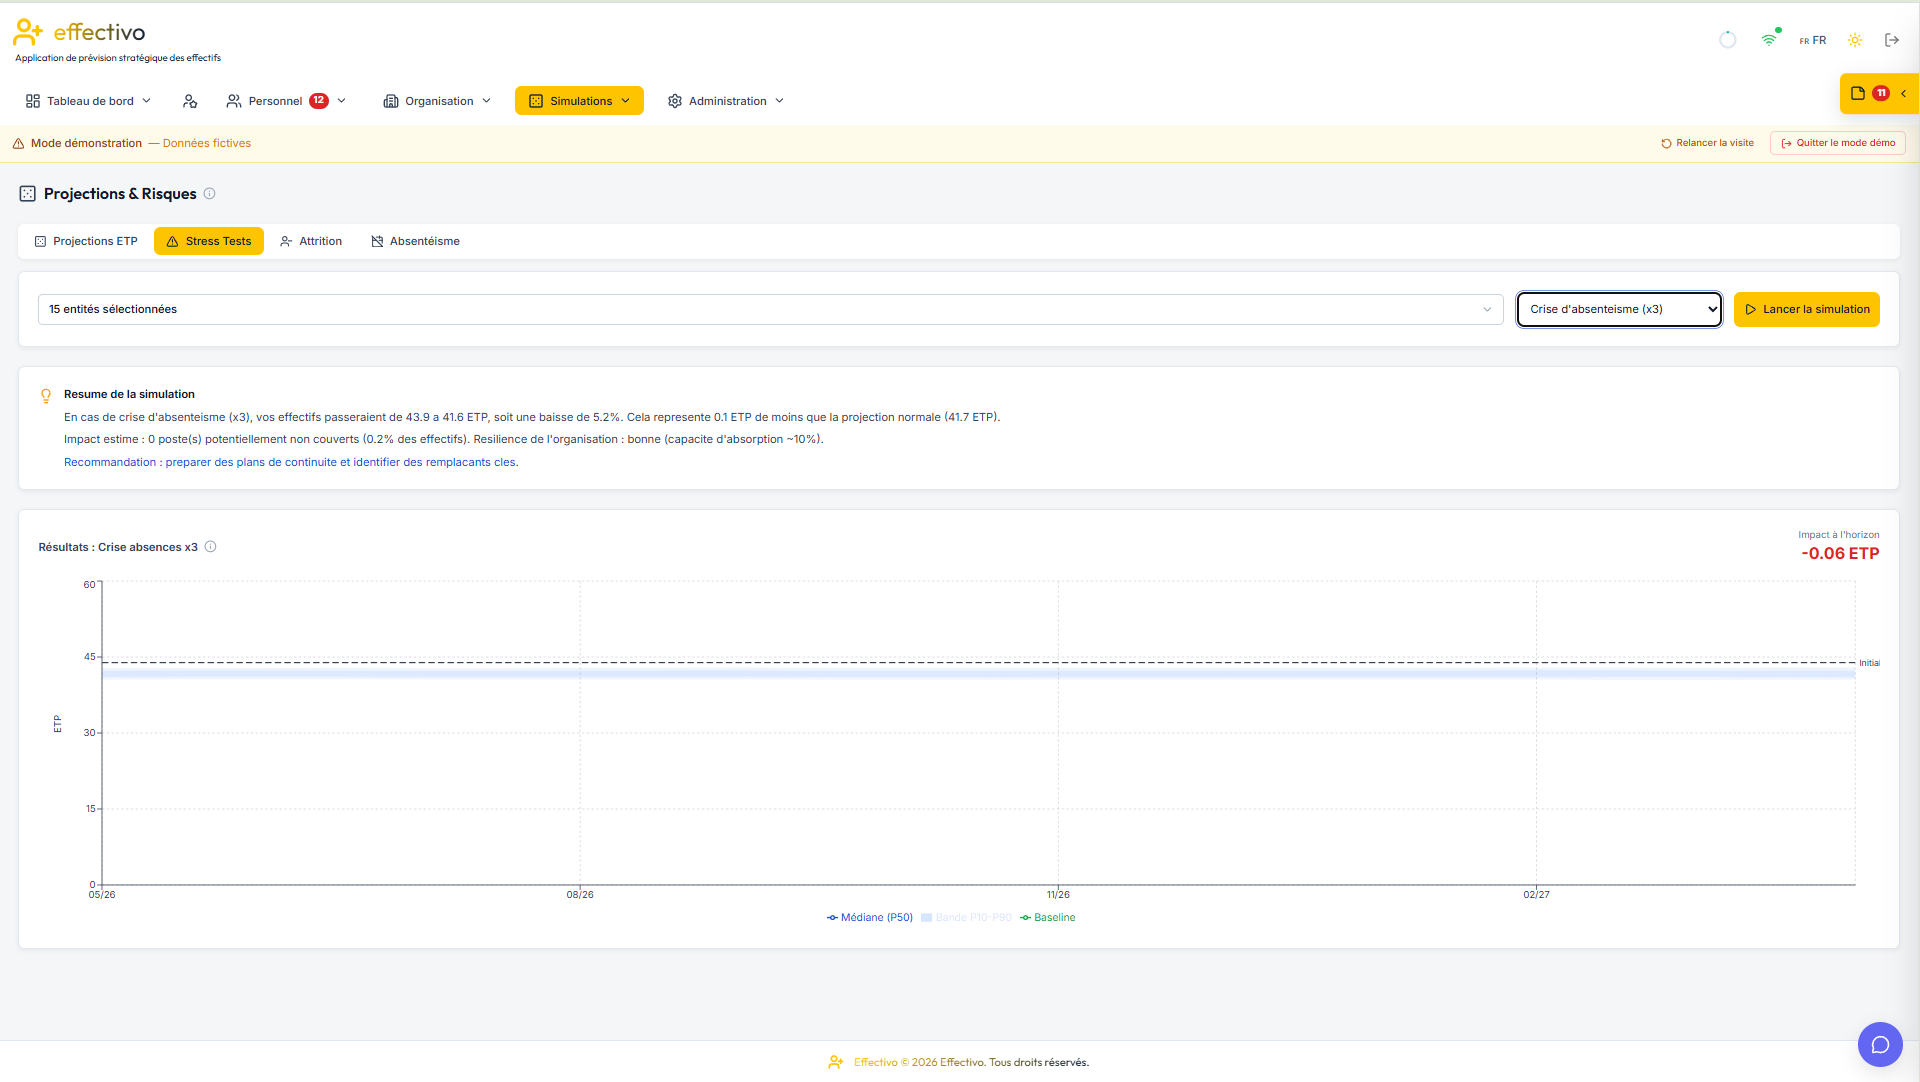Check the wifi connection status icon
The width and height of the screenshot is (1920, 1082).
pos(1769,40)
